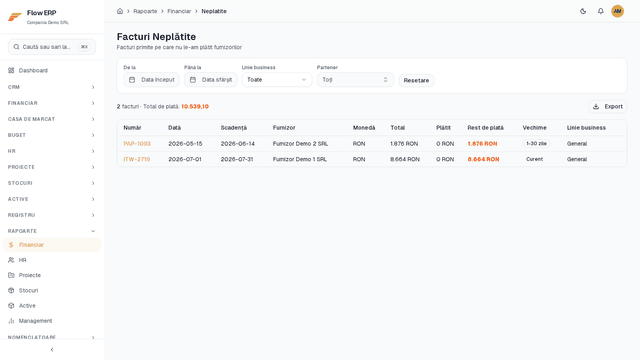Expand the BUGET sidebar section
The image size is (640, 360).
tap(52, 135)
